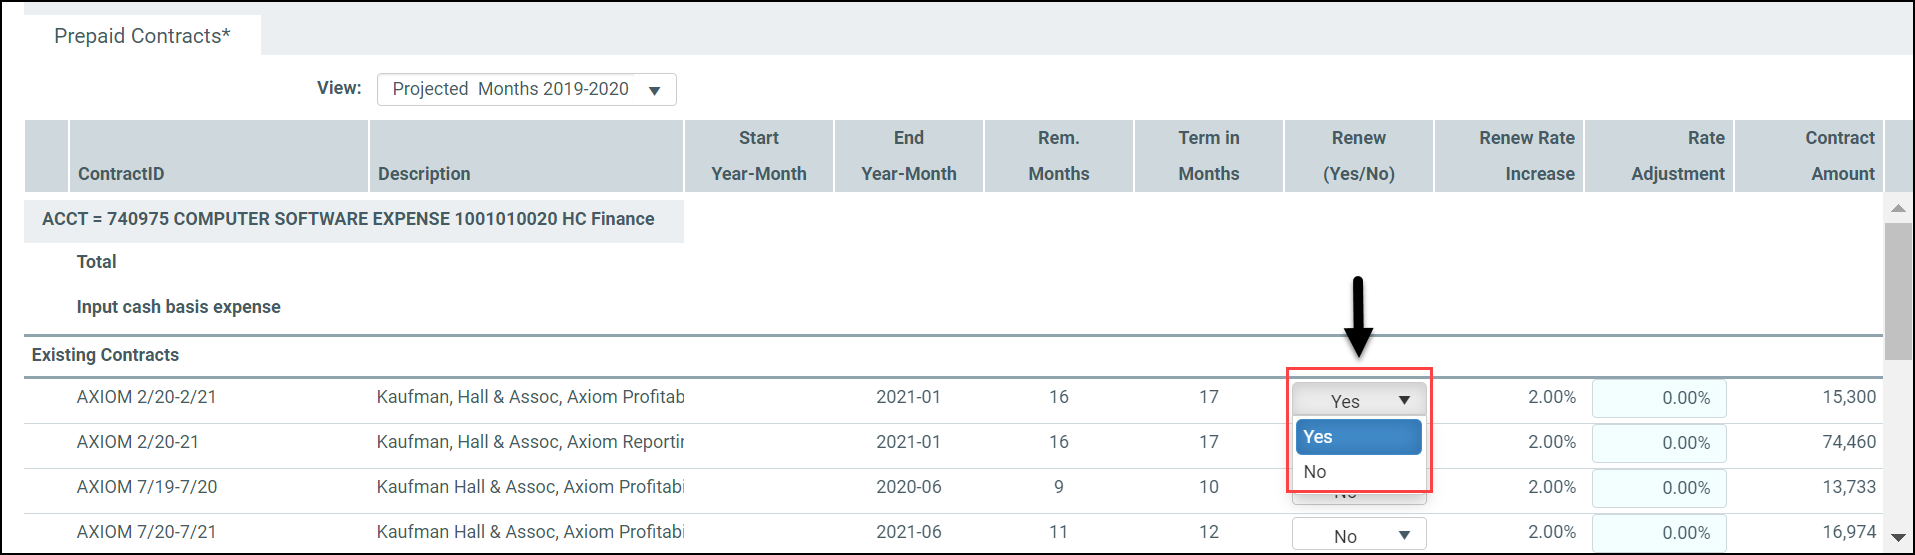Select the AXIOM 7/19-7/20 contract row
This screenshot has width=1915, height=555.
pyautogui.click(x=953, y=487)
